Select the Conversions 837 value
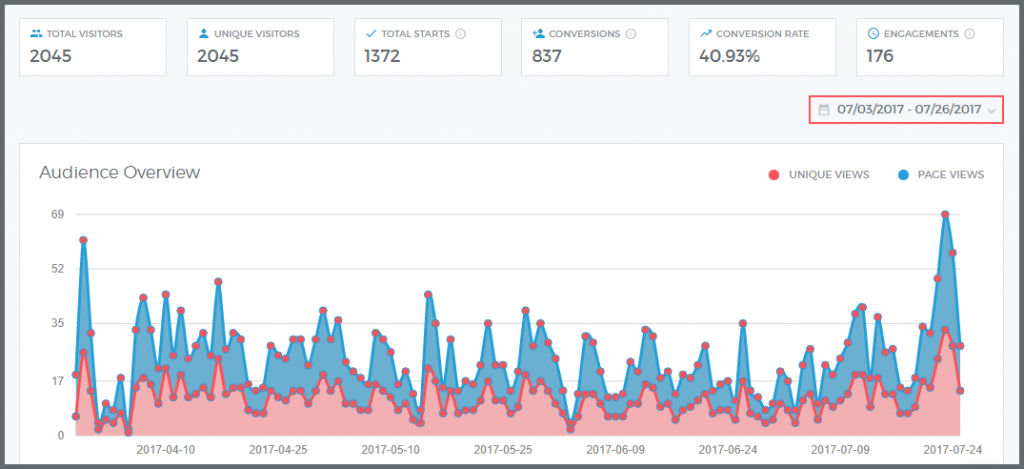This screenshot has width=1024, height=469. coord(548,56)
